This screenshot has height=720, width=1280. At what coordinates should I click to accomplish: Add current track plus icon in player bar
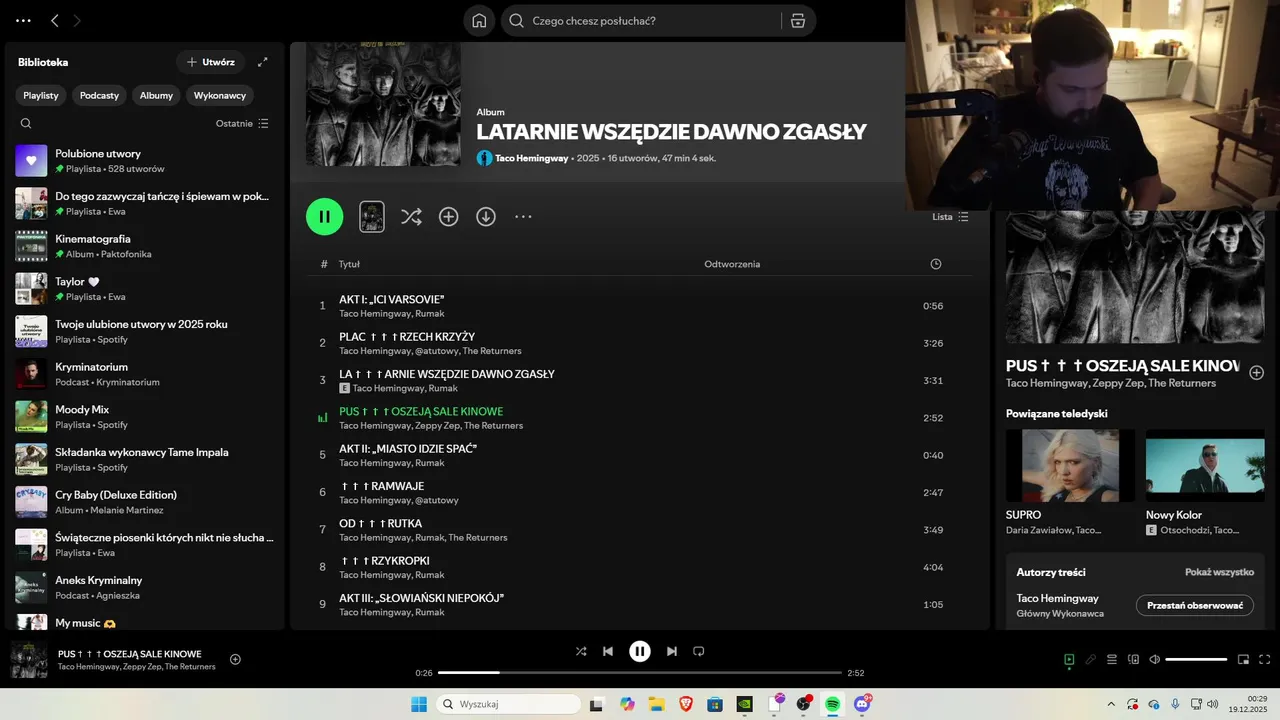(235, 659)
